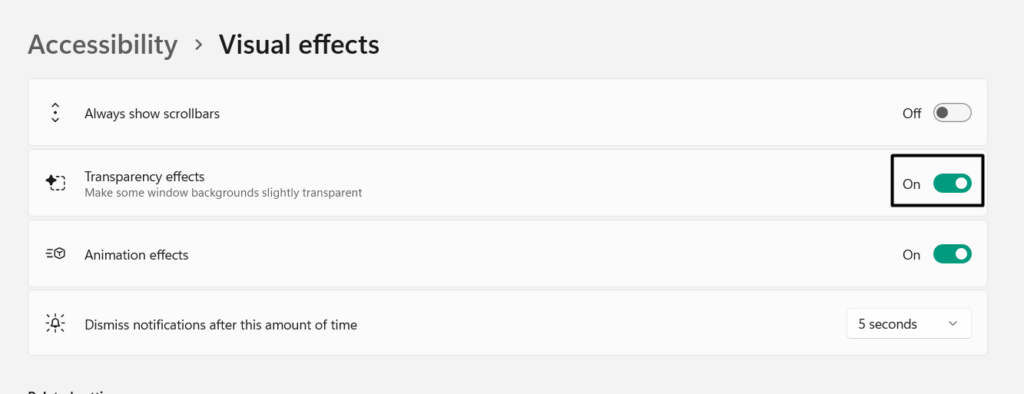Select the Animation effects label

tap(136, 255)
